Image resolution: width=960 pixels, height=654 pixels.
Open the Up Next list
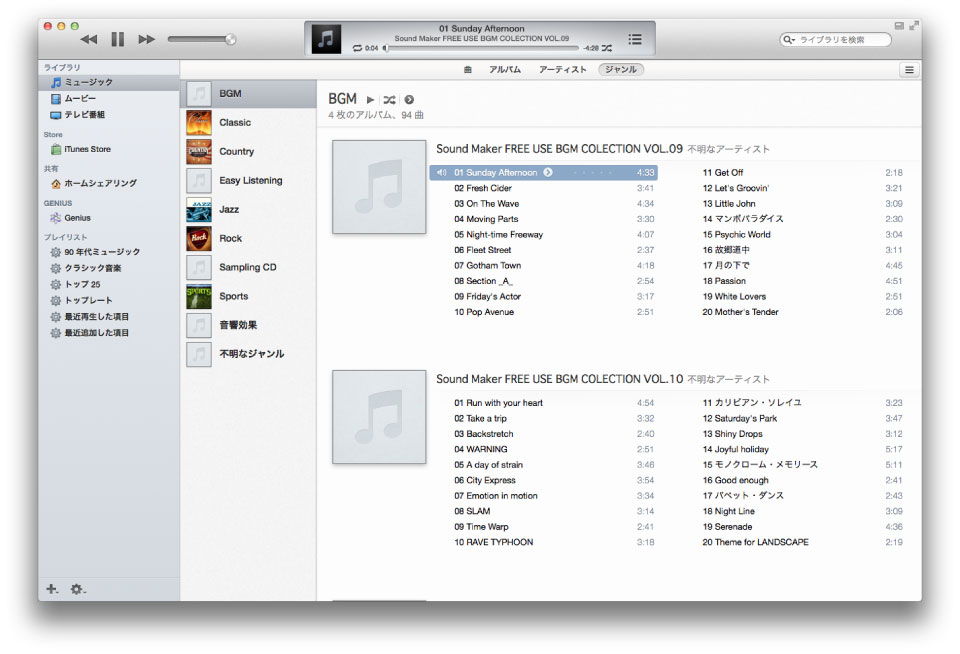click(635, 39)
